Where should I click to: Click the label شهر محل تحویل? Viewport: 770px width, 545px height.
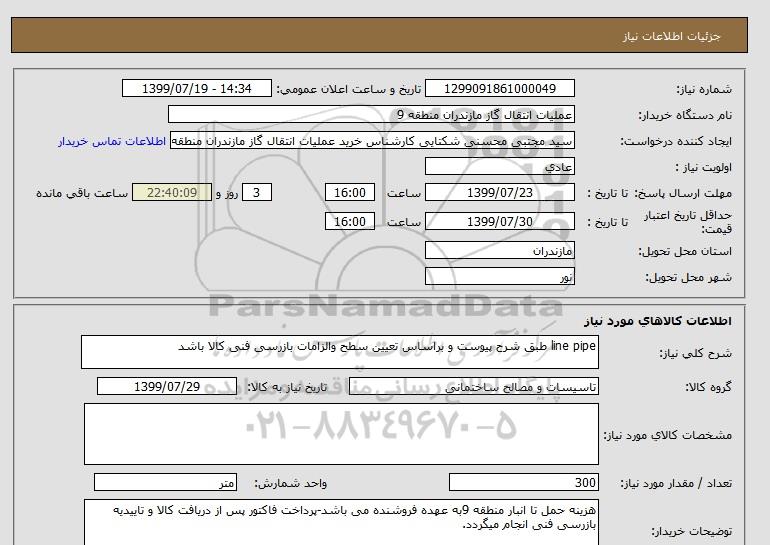point(688,277)
